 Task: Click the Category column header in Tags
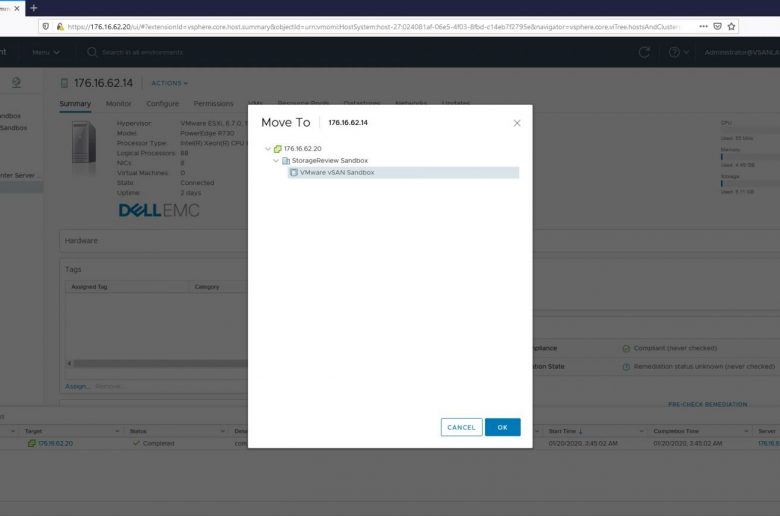(x=207, y=287)
